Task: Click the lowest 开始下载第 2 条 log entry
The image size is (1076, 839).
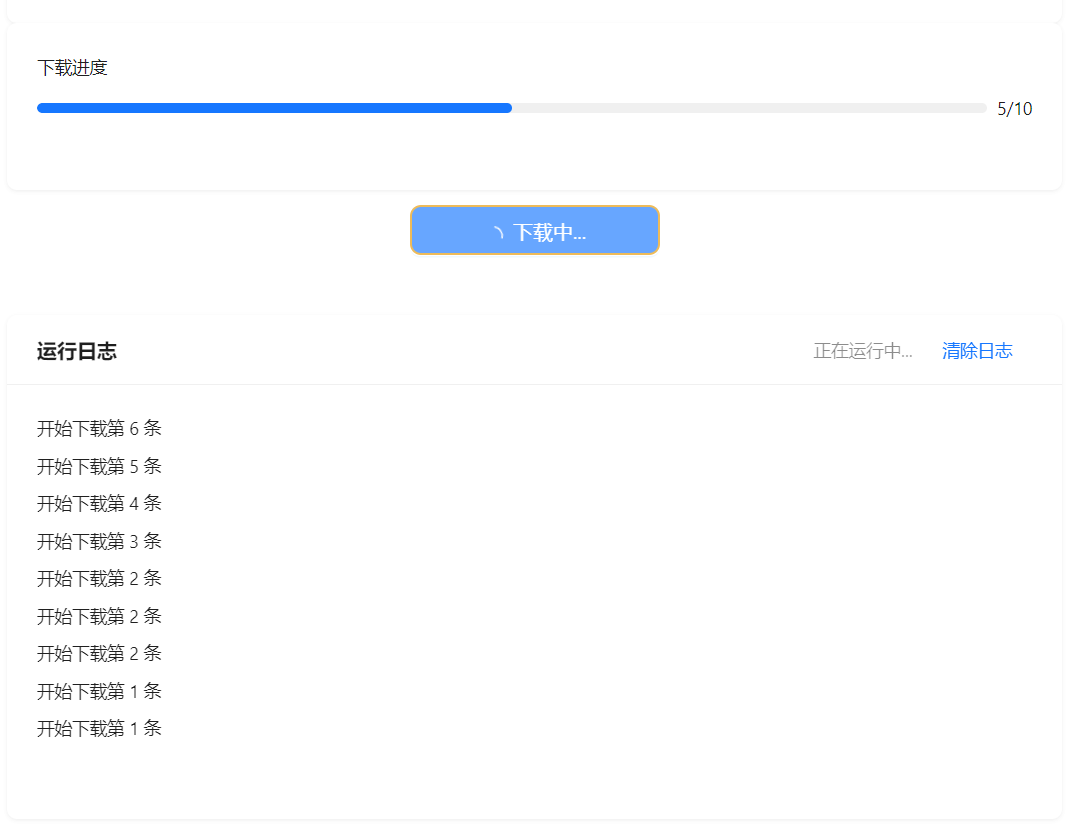Action: 99,654
